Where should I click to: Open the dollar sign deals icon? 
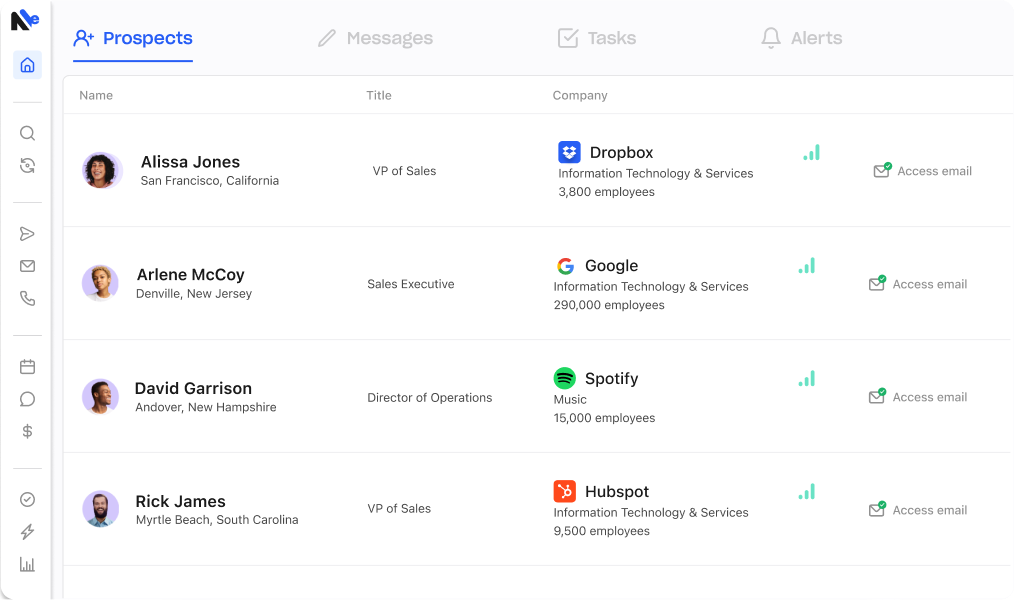pos(27,431)
